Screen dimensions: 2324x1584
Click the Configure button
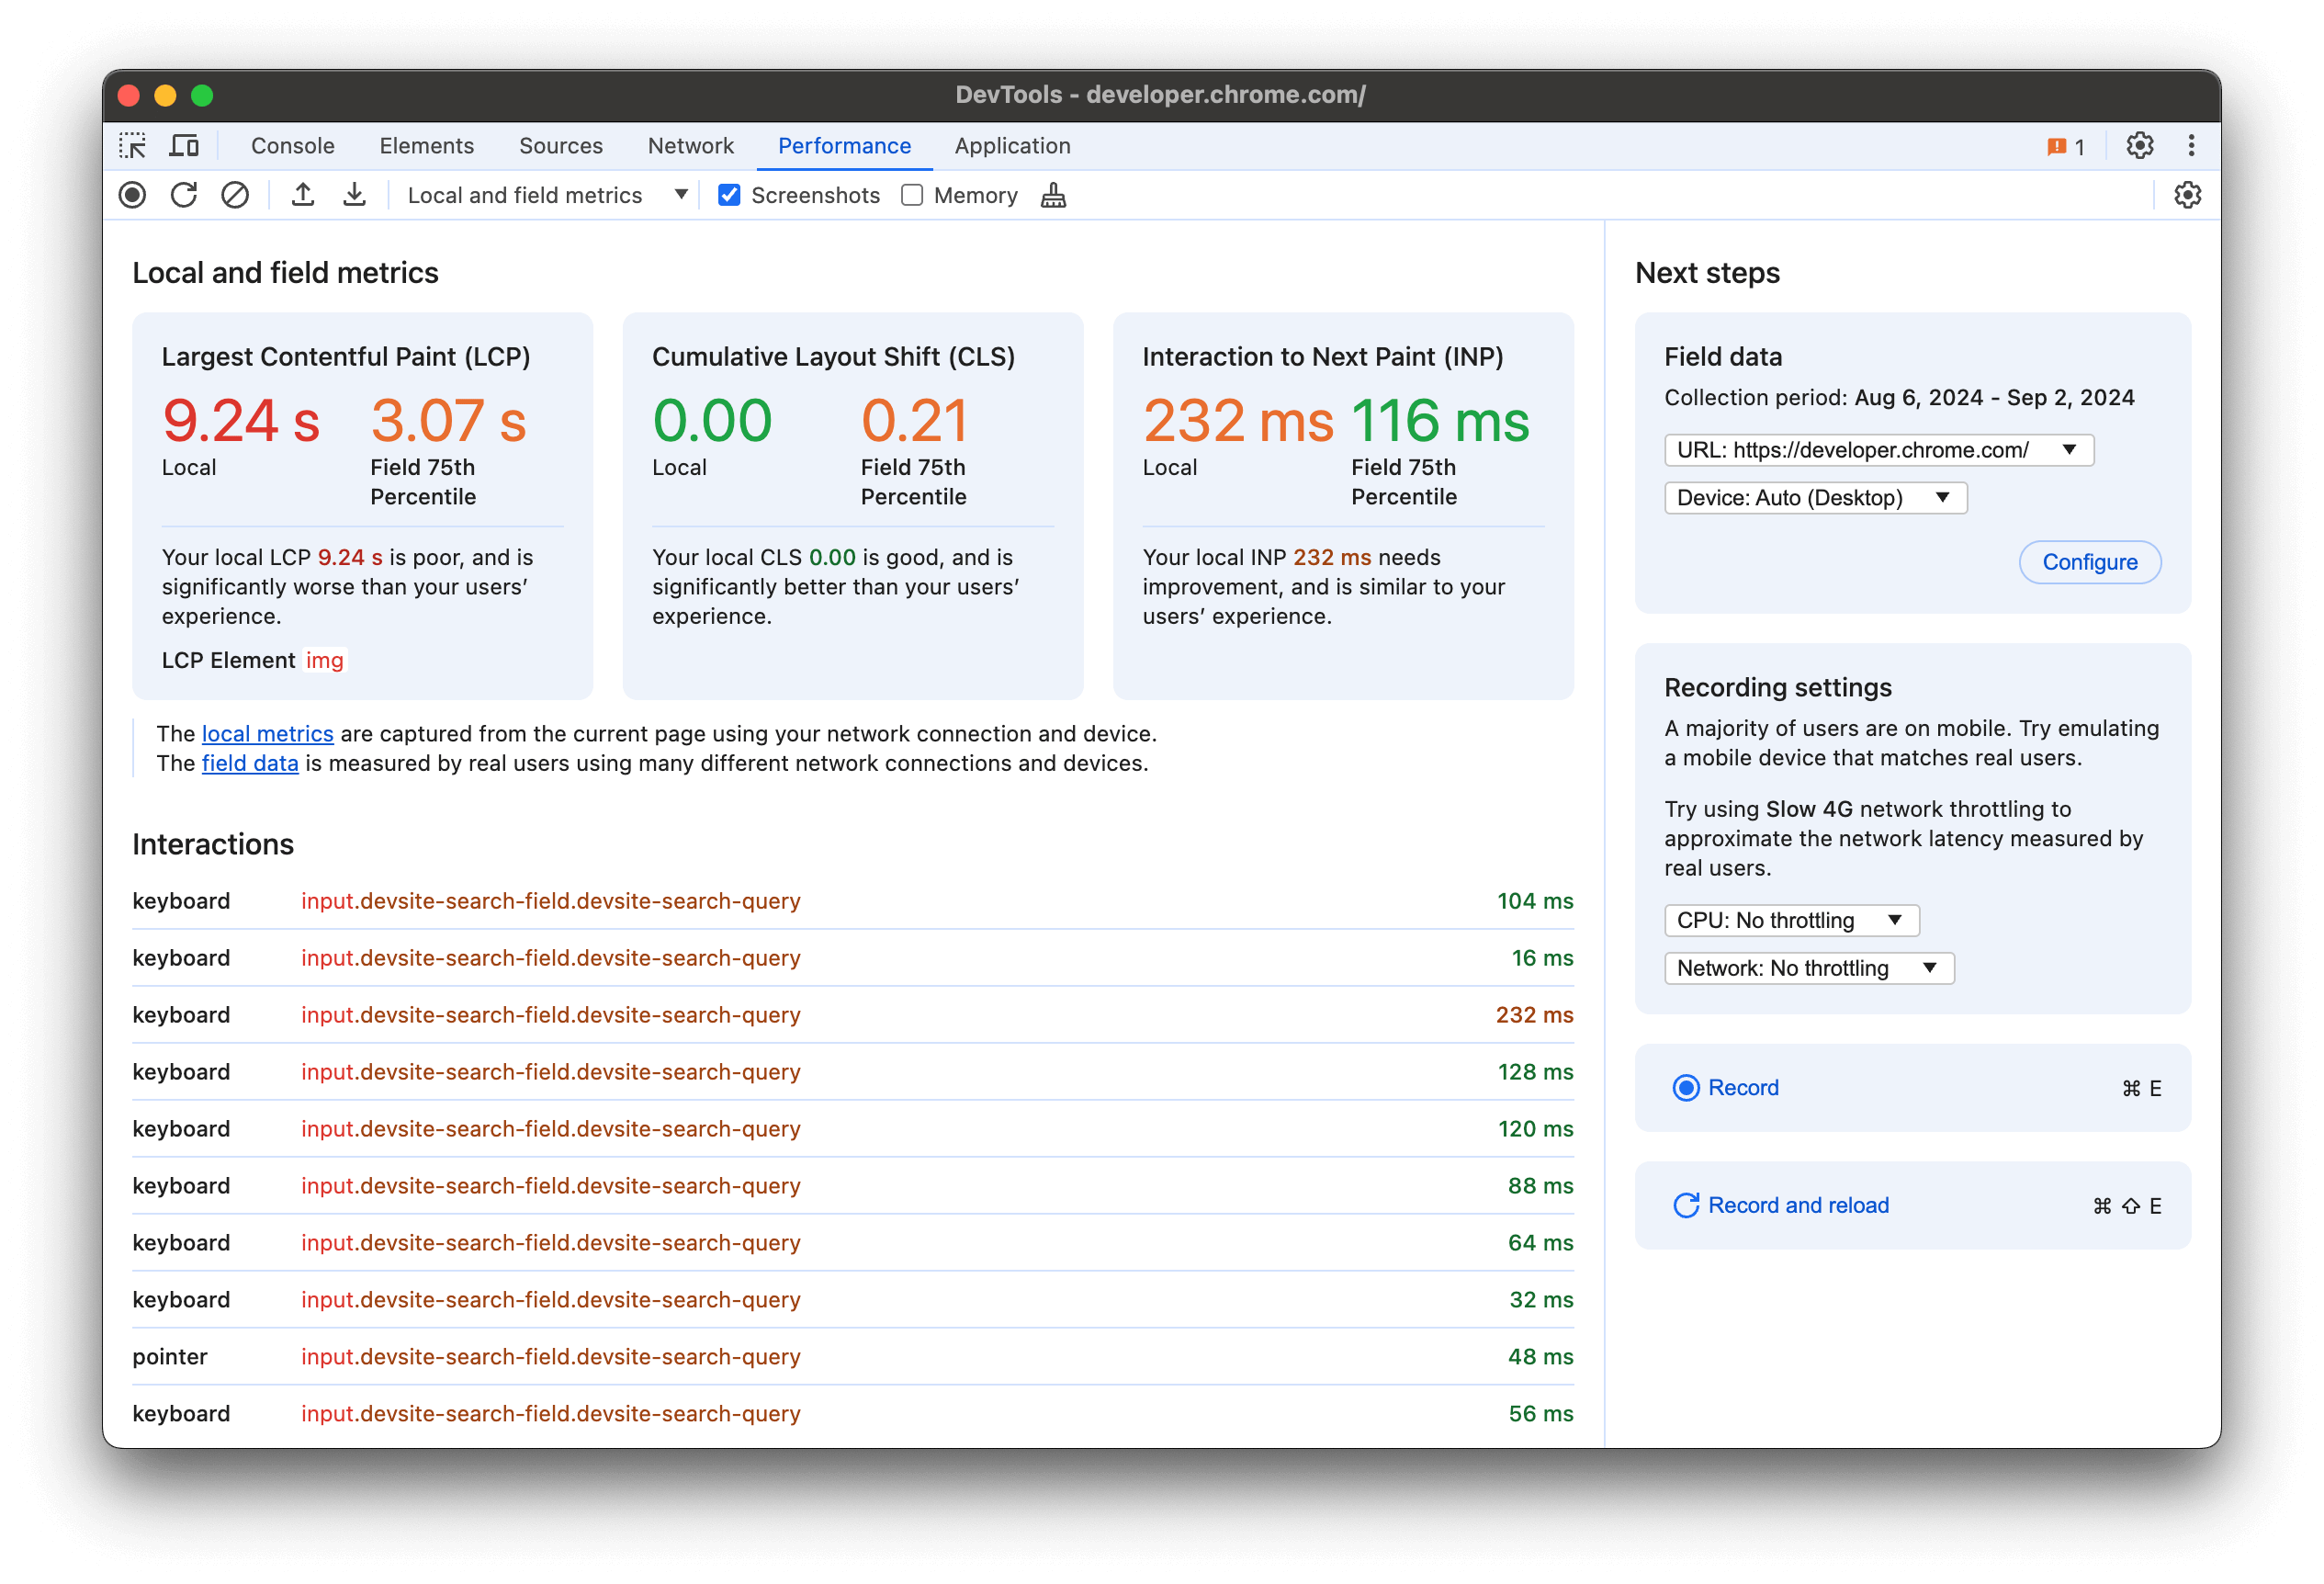click(2089, 561)
